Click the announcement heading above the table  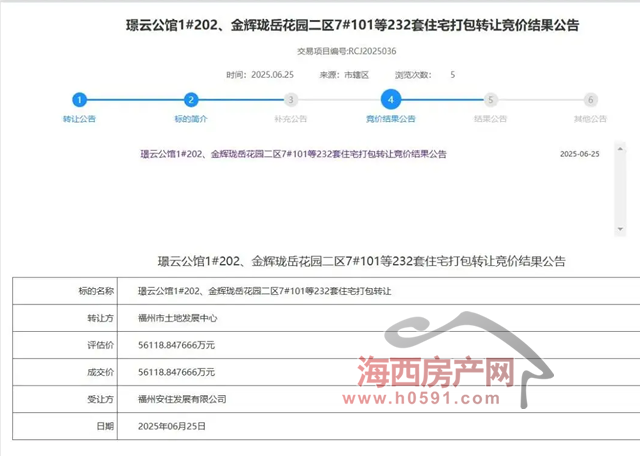point(362,261)
